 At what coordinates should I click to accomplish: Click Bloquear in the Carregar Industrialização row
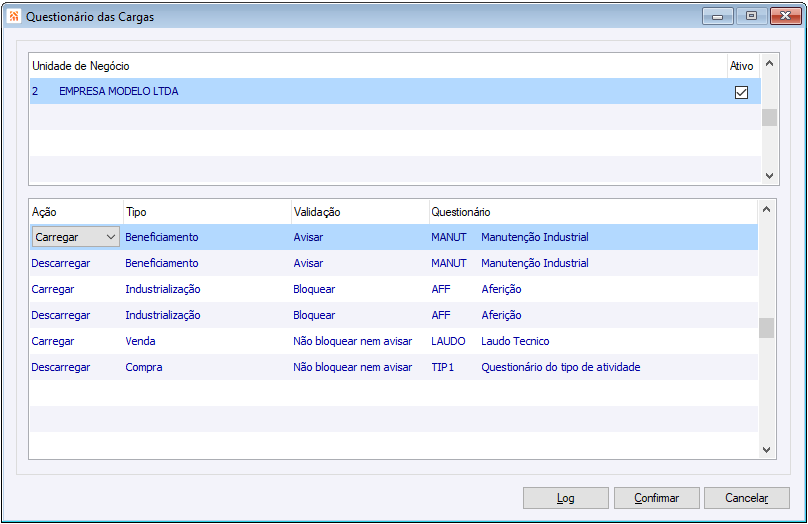[314, 289]
